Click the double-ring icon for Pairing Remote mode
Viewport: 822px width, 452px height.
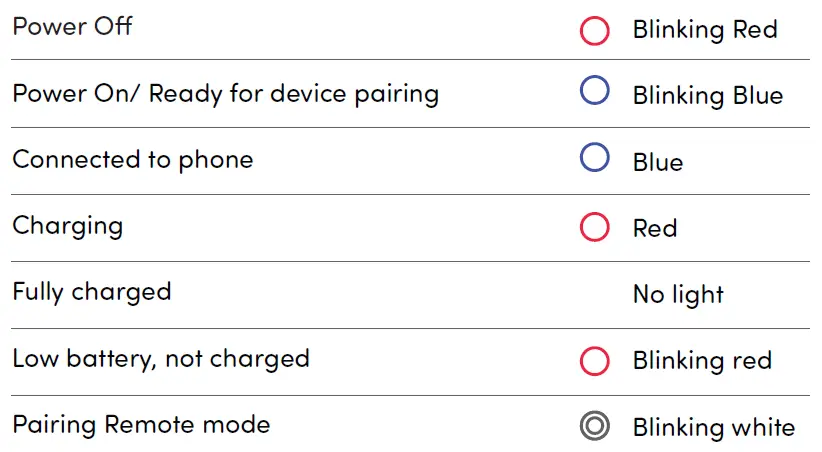pos(594,427)
